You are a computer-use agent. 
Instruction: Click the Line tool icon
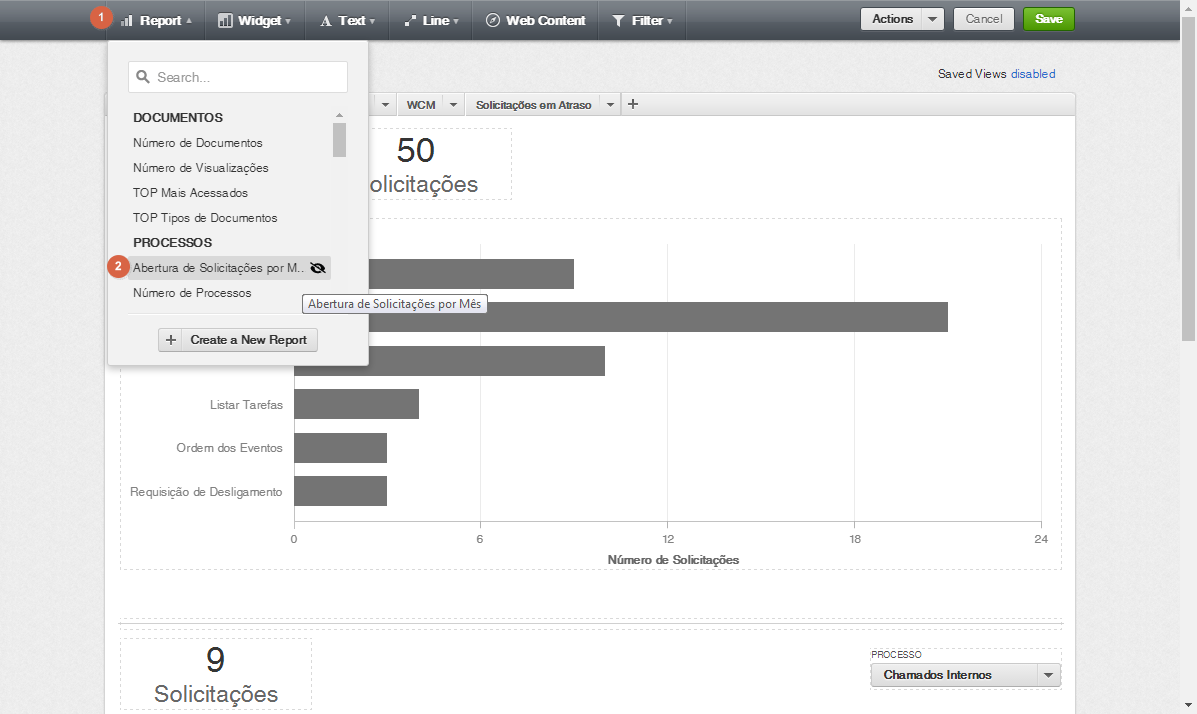(x=410, y=21)
